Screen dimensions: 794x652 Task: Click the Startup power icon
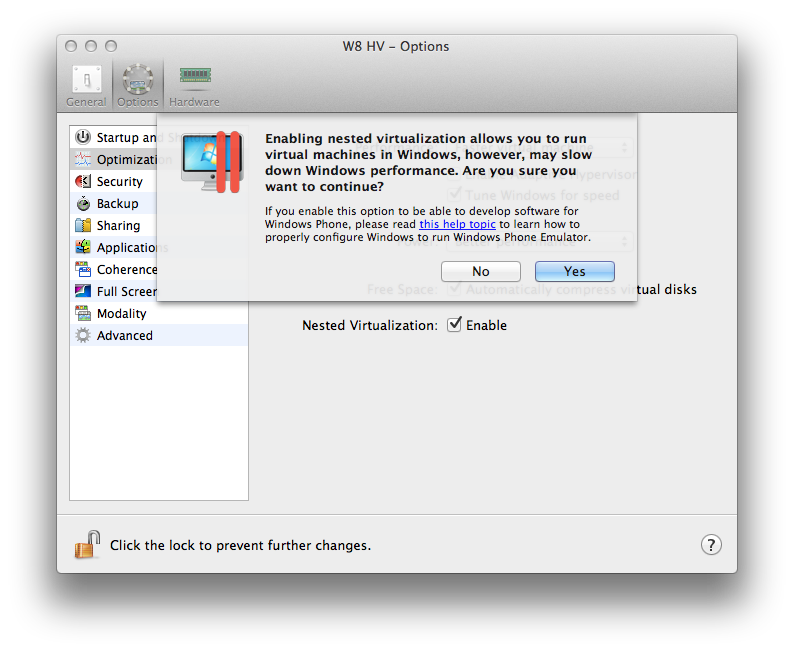coord(83,137)
